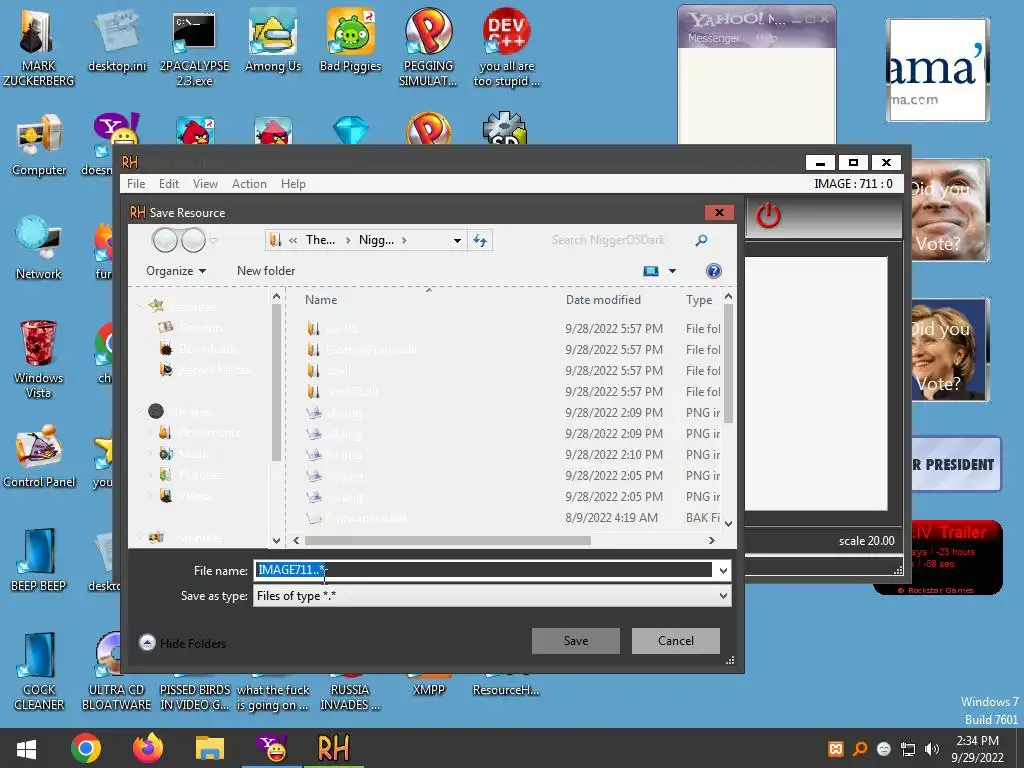The width and height of the screenshot is (1024, 768).
Task: Open the Help menu in Resource Hacker
Action: click(293, 184)
